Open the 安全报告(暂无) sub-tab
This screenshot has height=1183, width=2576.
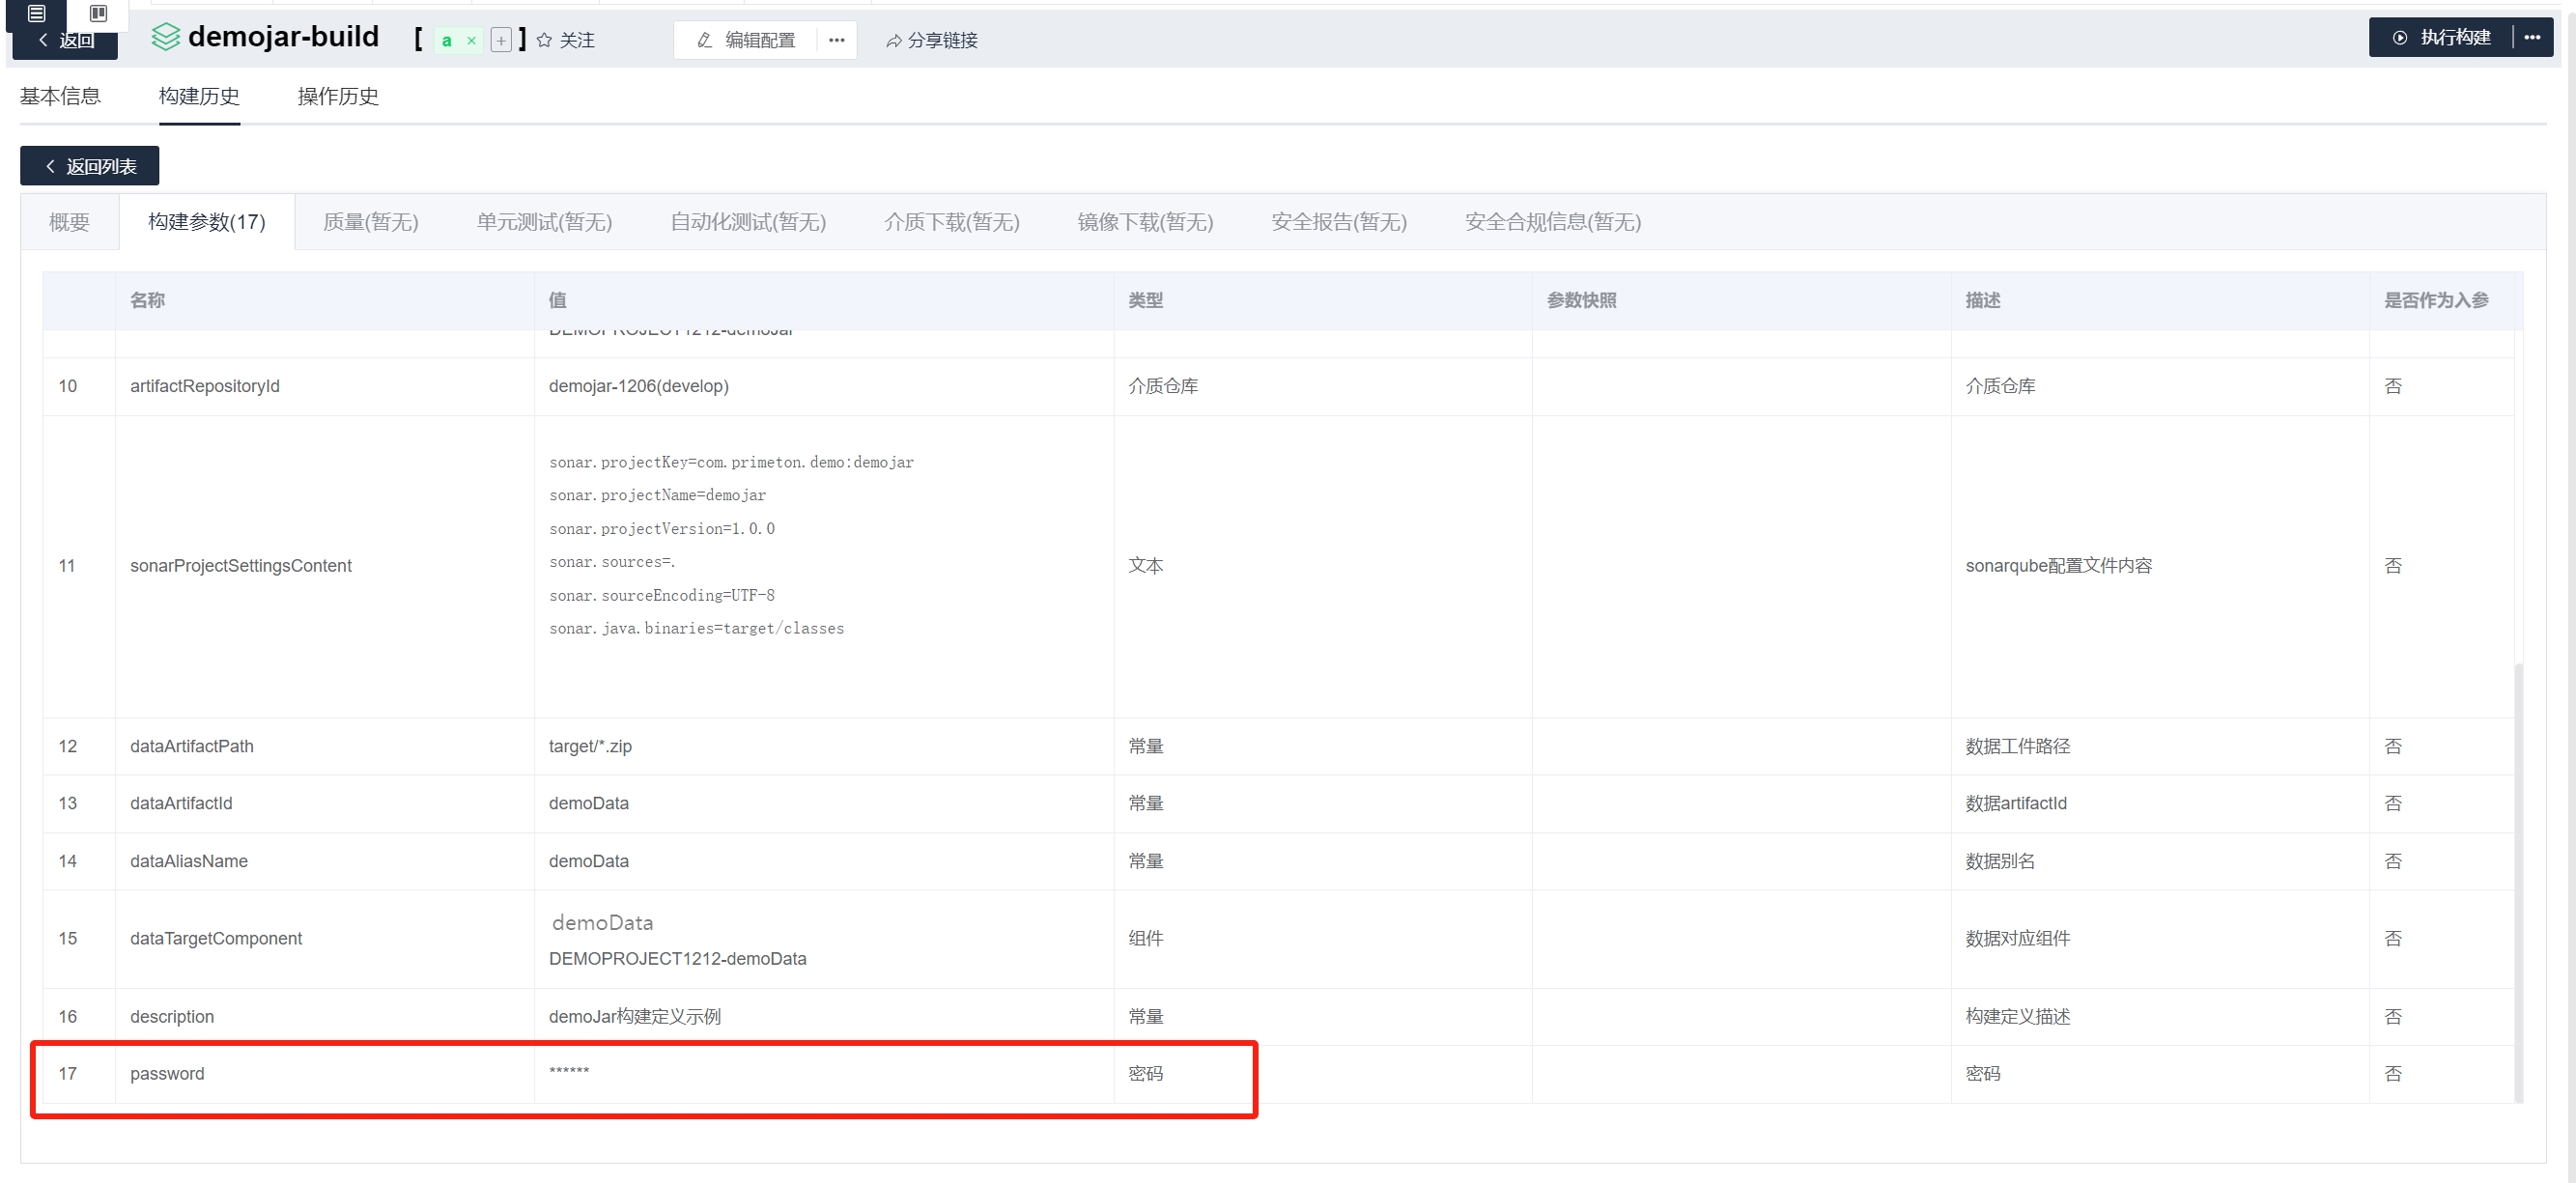tap(1338, 222)
